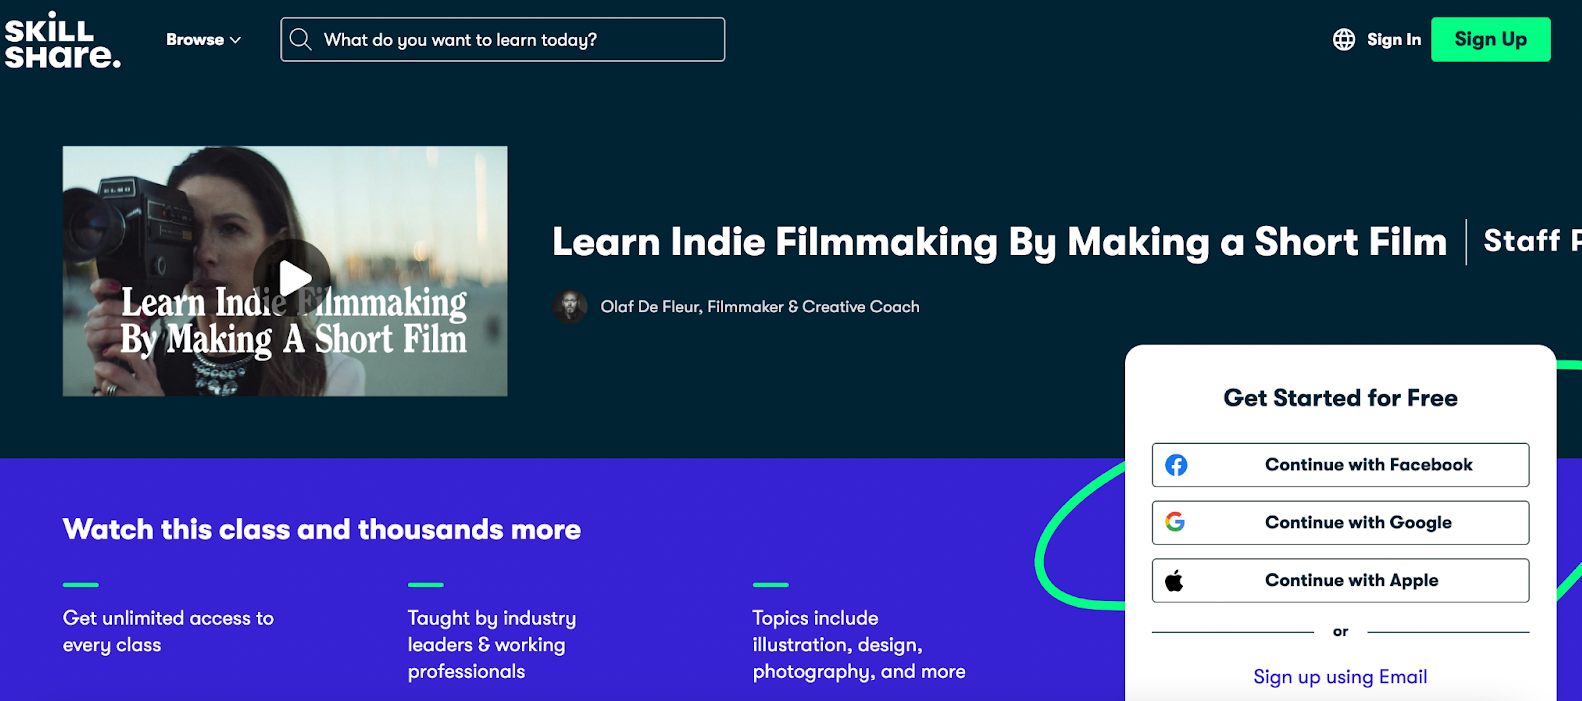The width and height of the screenshot is (1582, 701).
Task: Open teacher profile link Olaf De Fleur
Action: click(x=760, y=307)
